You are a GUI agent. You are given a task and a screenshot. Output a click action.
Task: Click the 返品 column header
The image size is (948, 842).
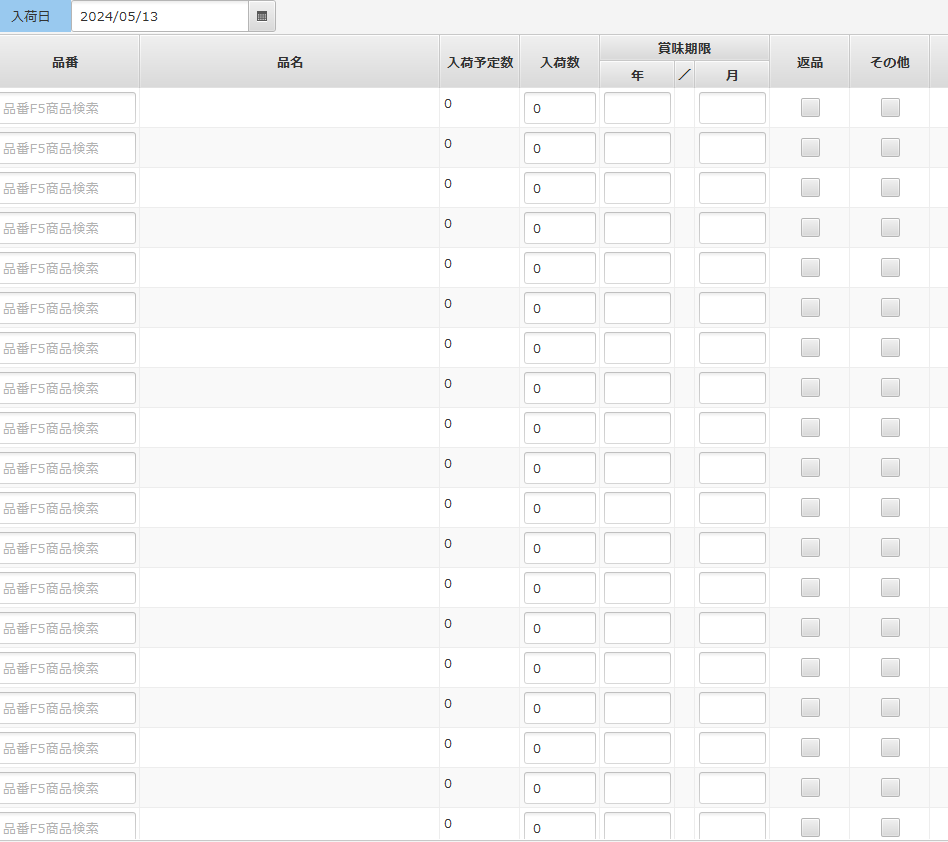(x=810, y=62)
